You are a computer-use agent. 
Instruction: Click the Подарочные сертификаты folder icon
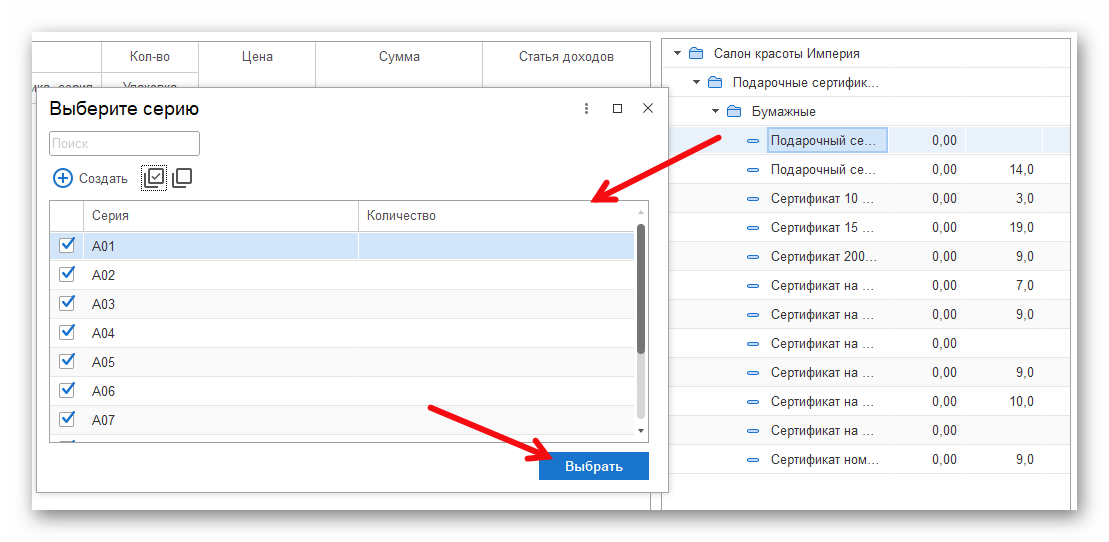pos(714,82)
